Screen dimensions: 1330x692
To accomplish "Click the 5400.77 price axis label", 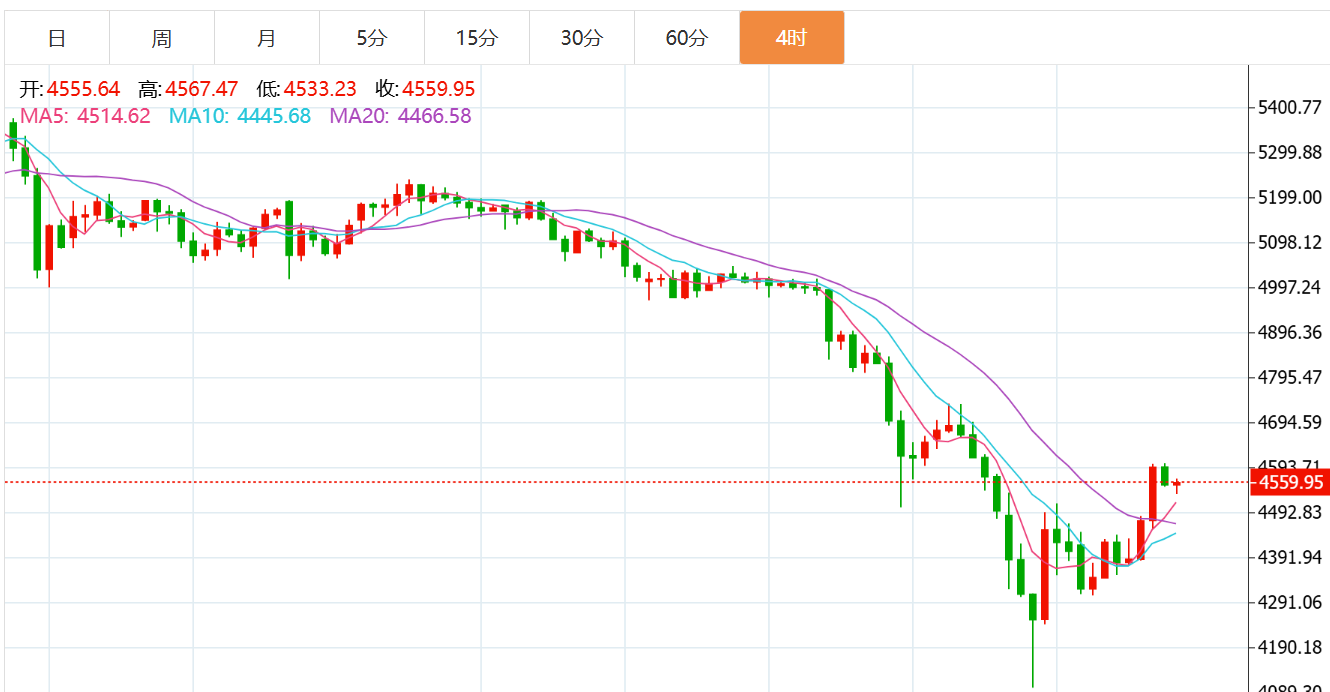I will pyautogui.click(x=1291, y=107).
